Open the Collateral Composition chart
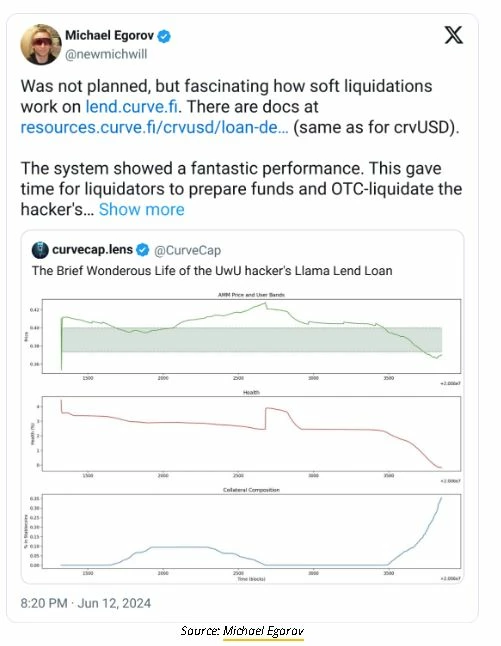The height and width of the screenshot is (646, 501). (x=251, y=531)
